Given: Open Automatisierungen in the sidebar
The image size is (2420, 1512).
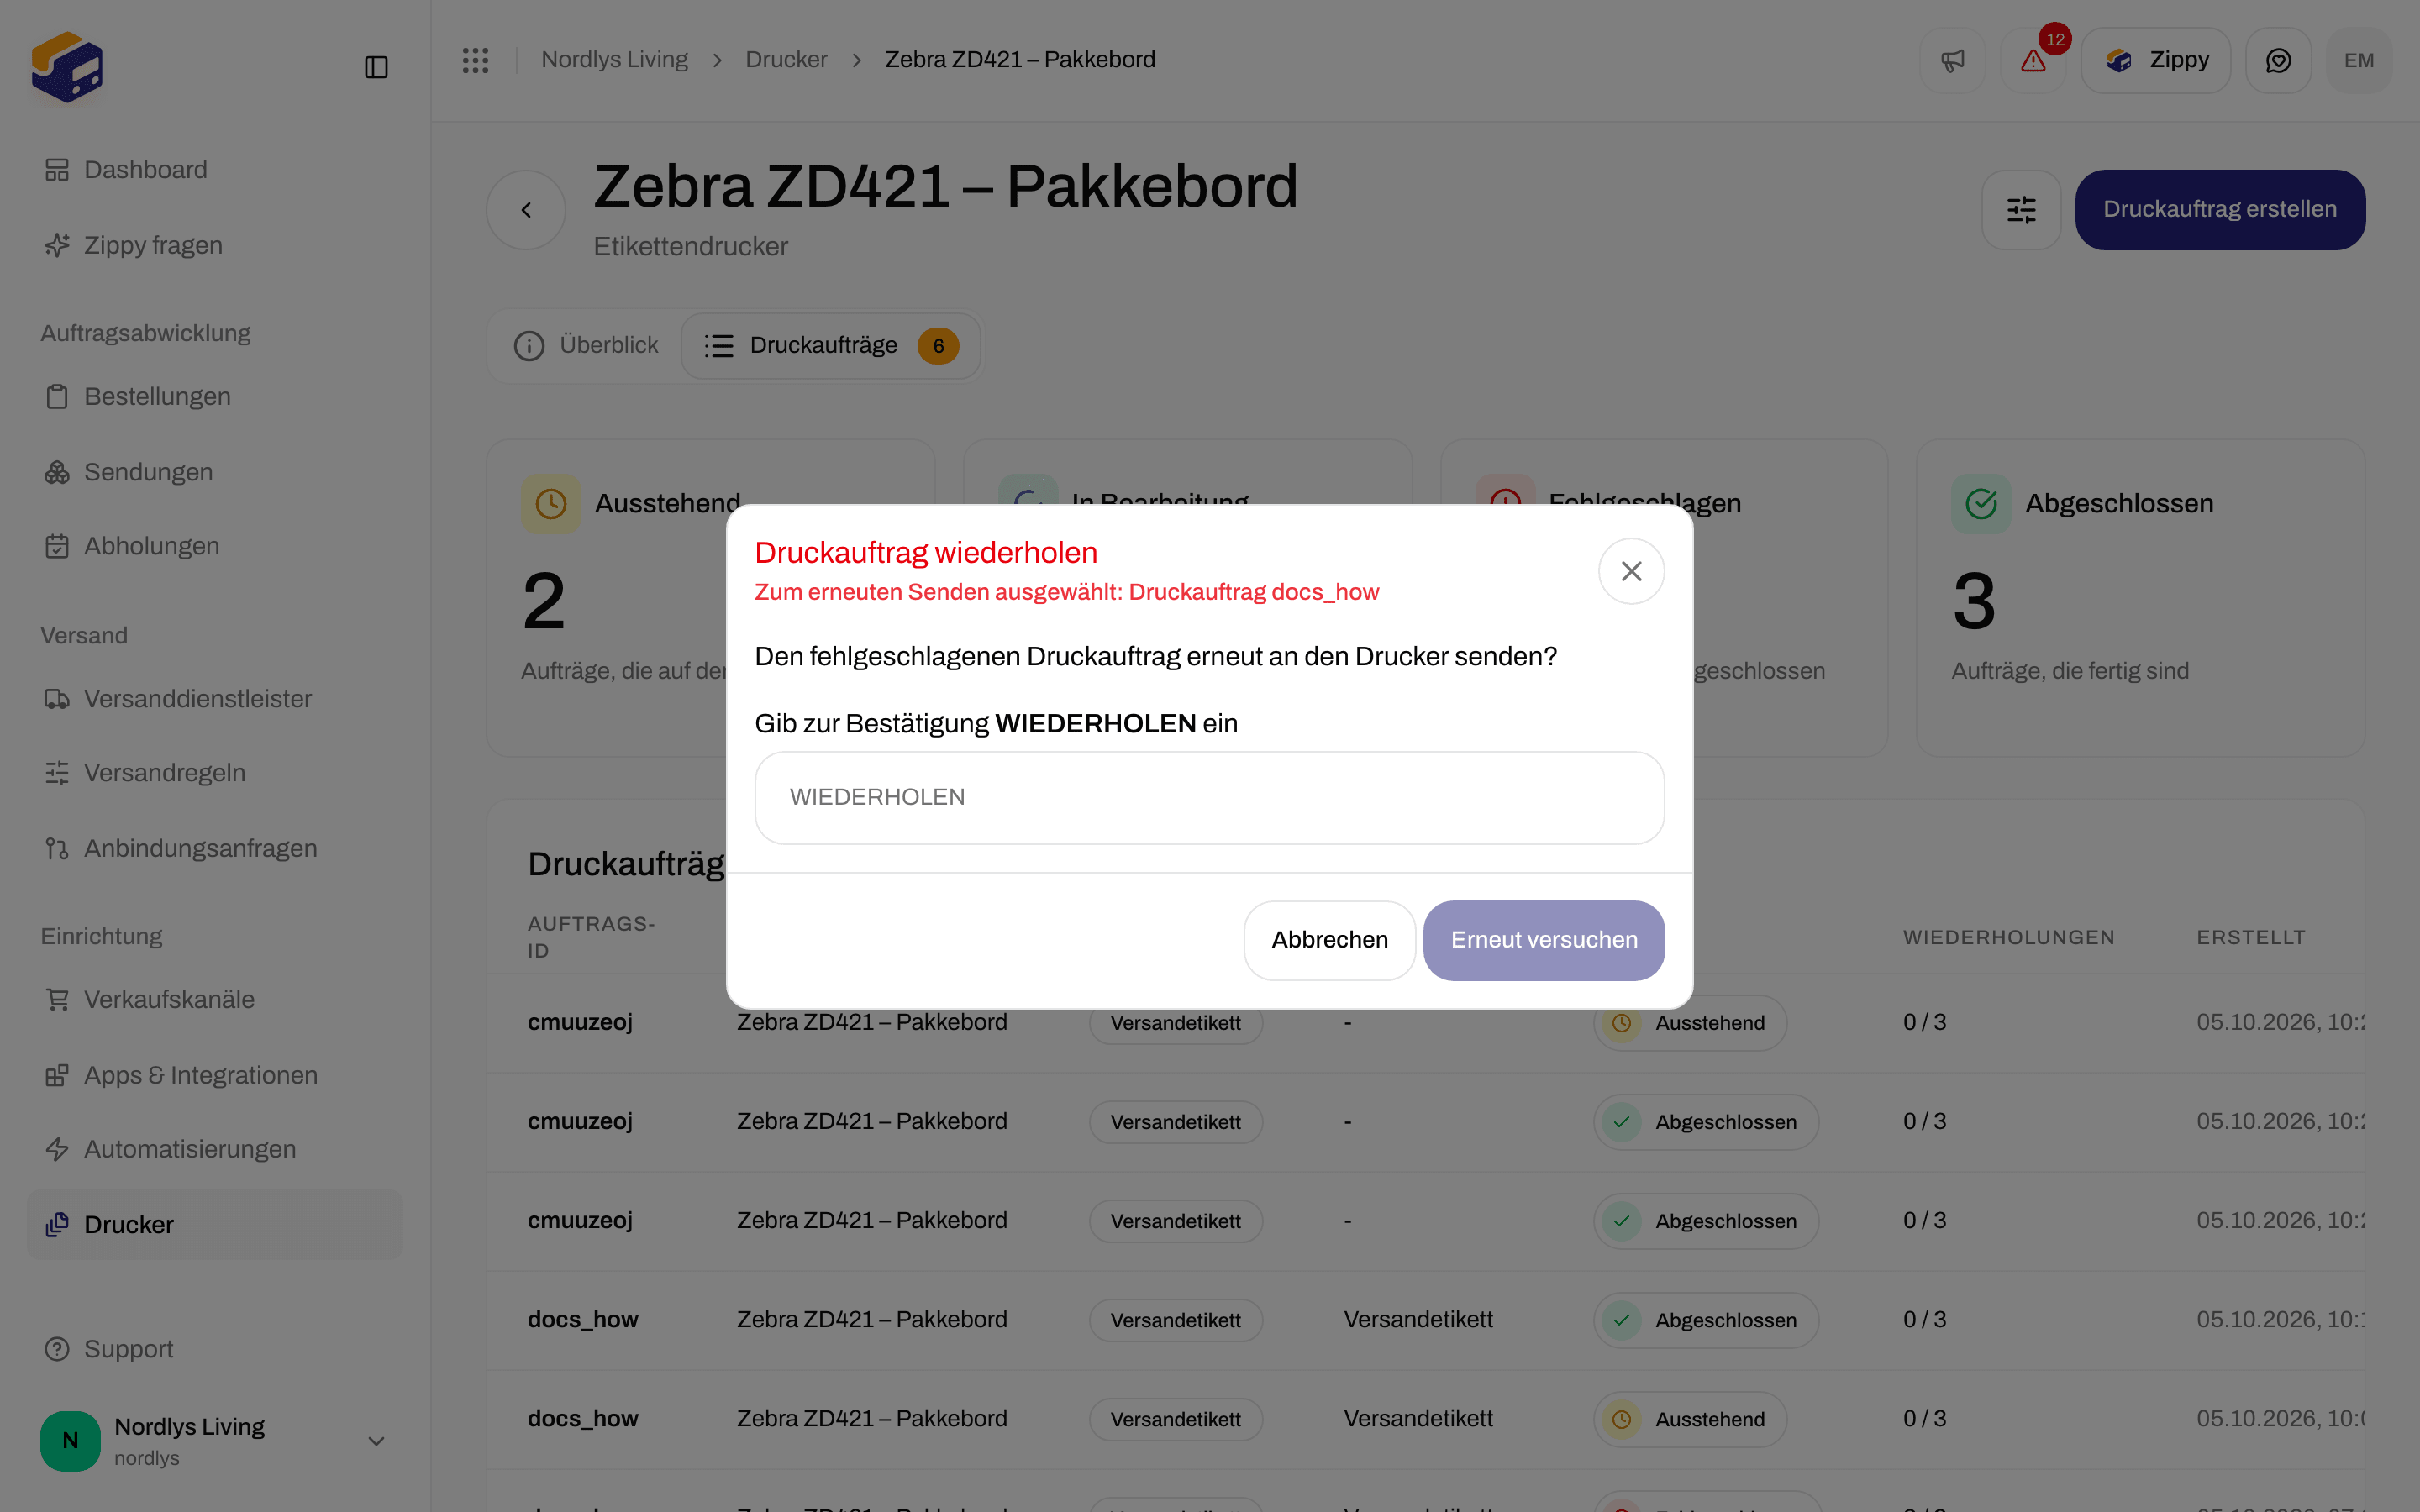Looking at the screenshot, I should tap(189, 1149).
